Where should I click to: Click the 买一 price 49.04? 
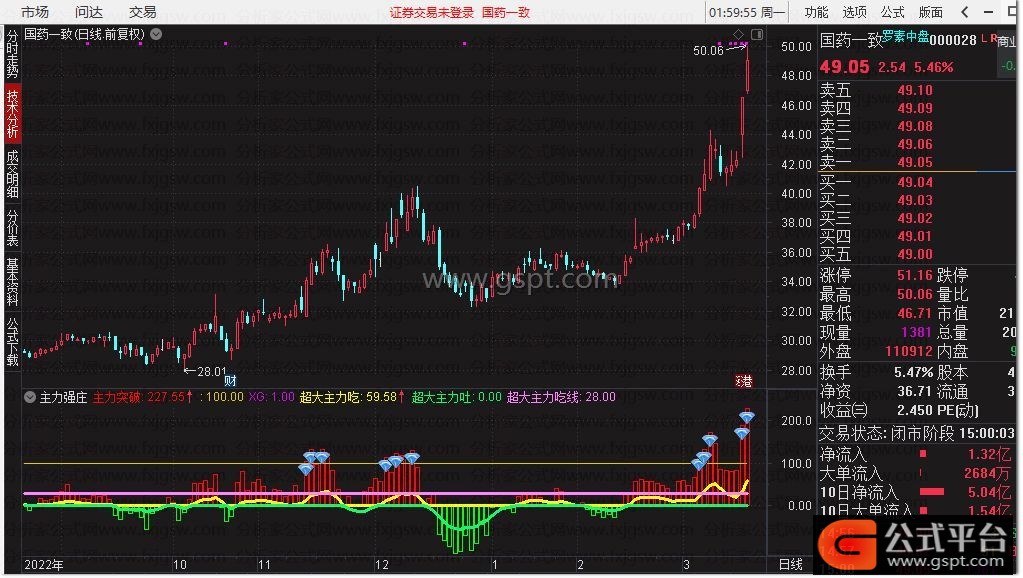click(x=915, y=182)
